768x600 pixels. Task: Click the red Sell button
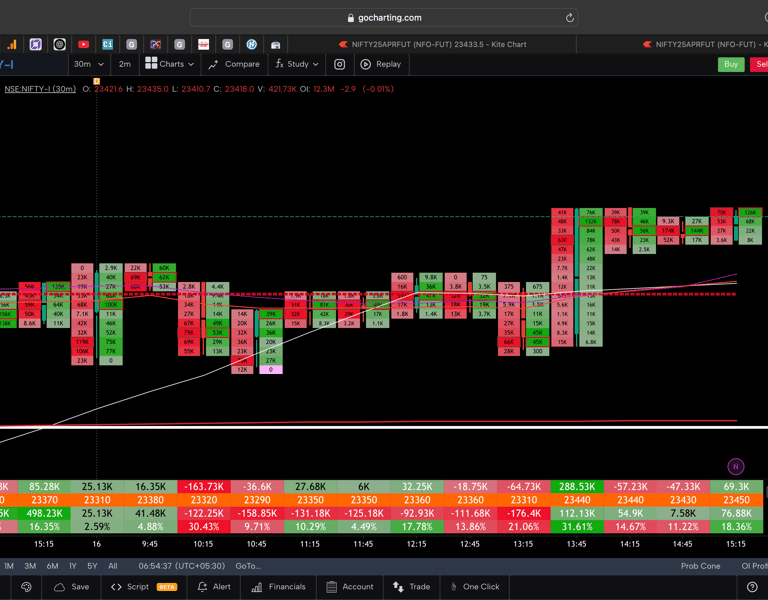[x=759, y=64]
